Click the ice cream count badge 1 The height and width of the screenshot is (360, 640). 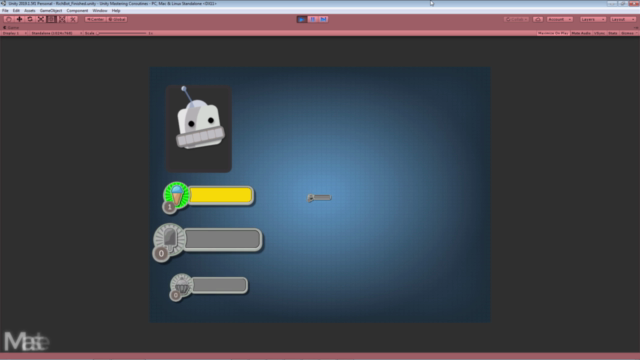(169, 207)
